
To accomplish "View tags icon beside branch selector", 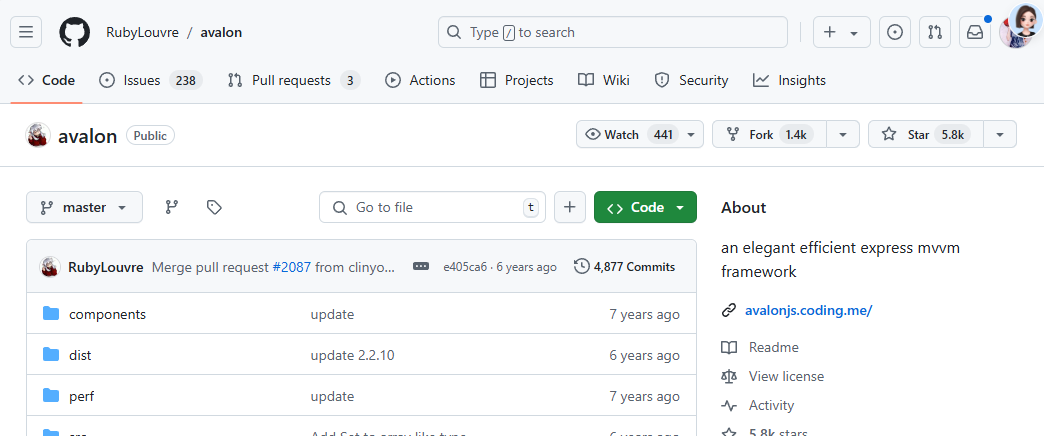I will pos(214,207).
